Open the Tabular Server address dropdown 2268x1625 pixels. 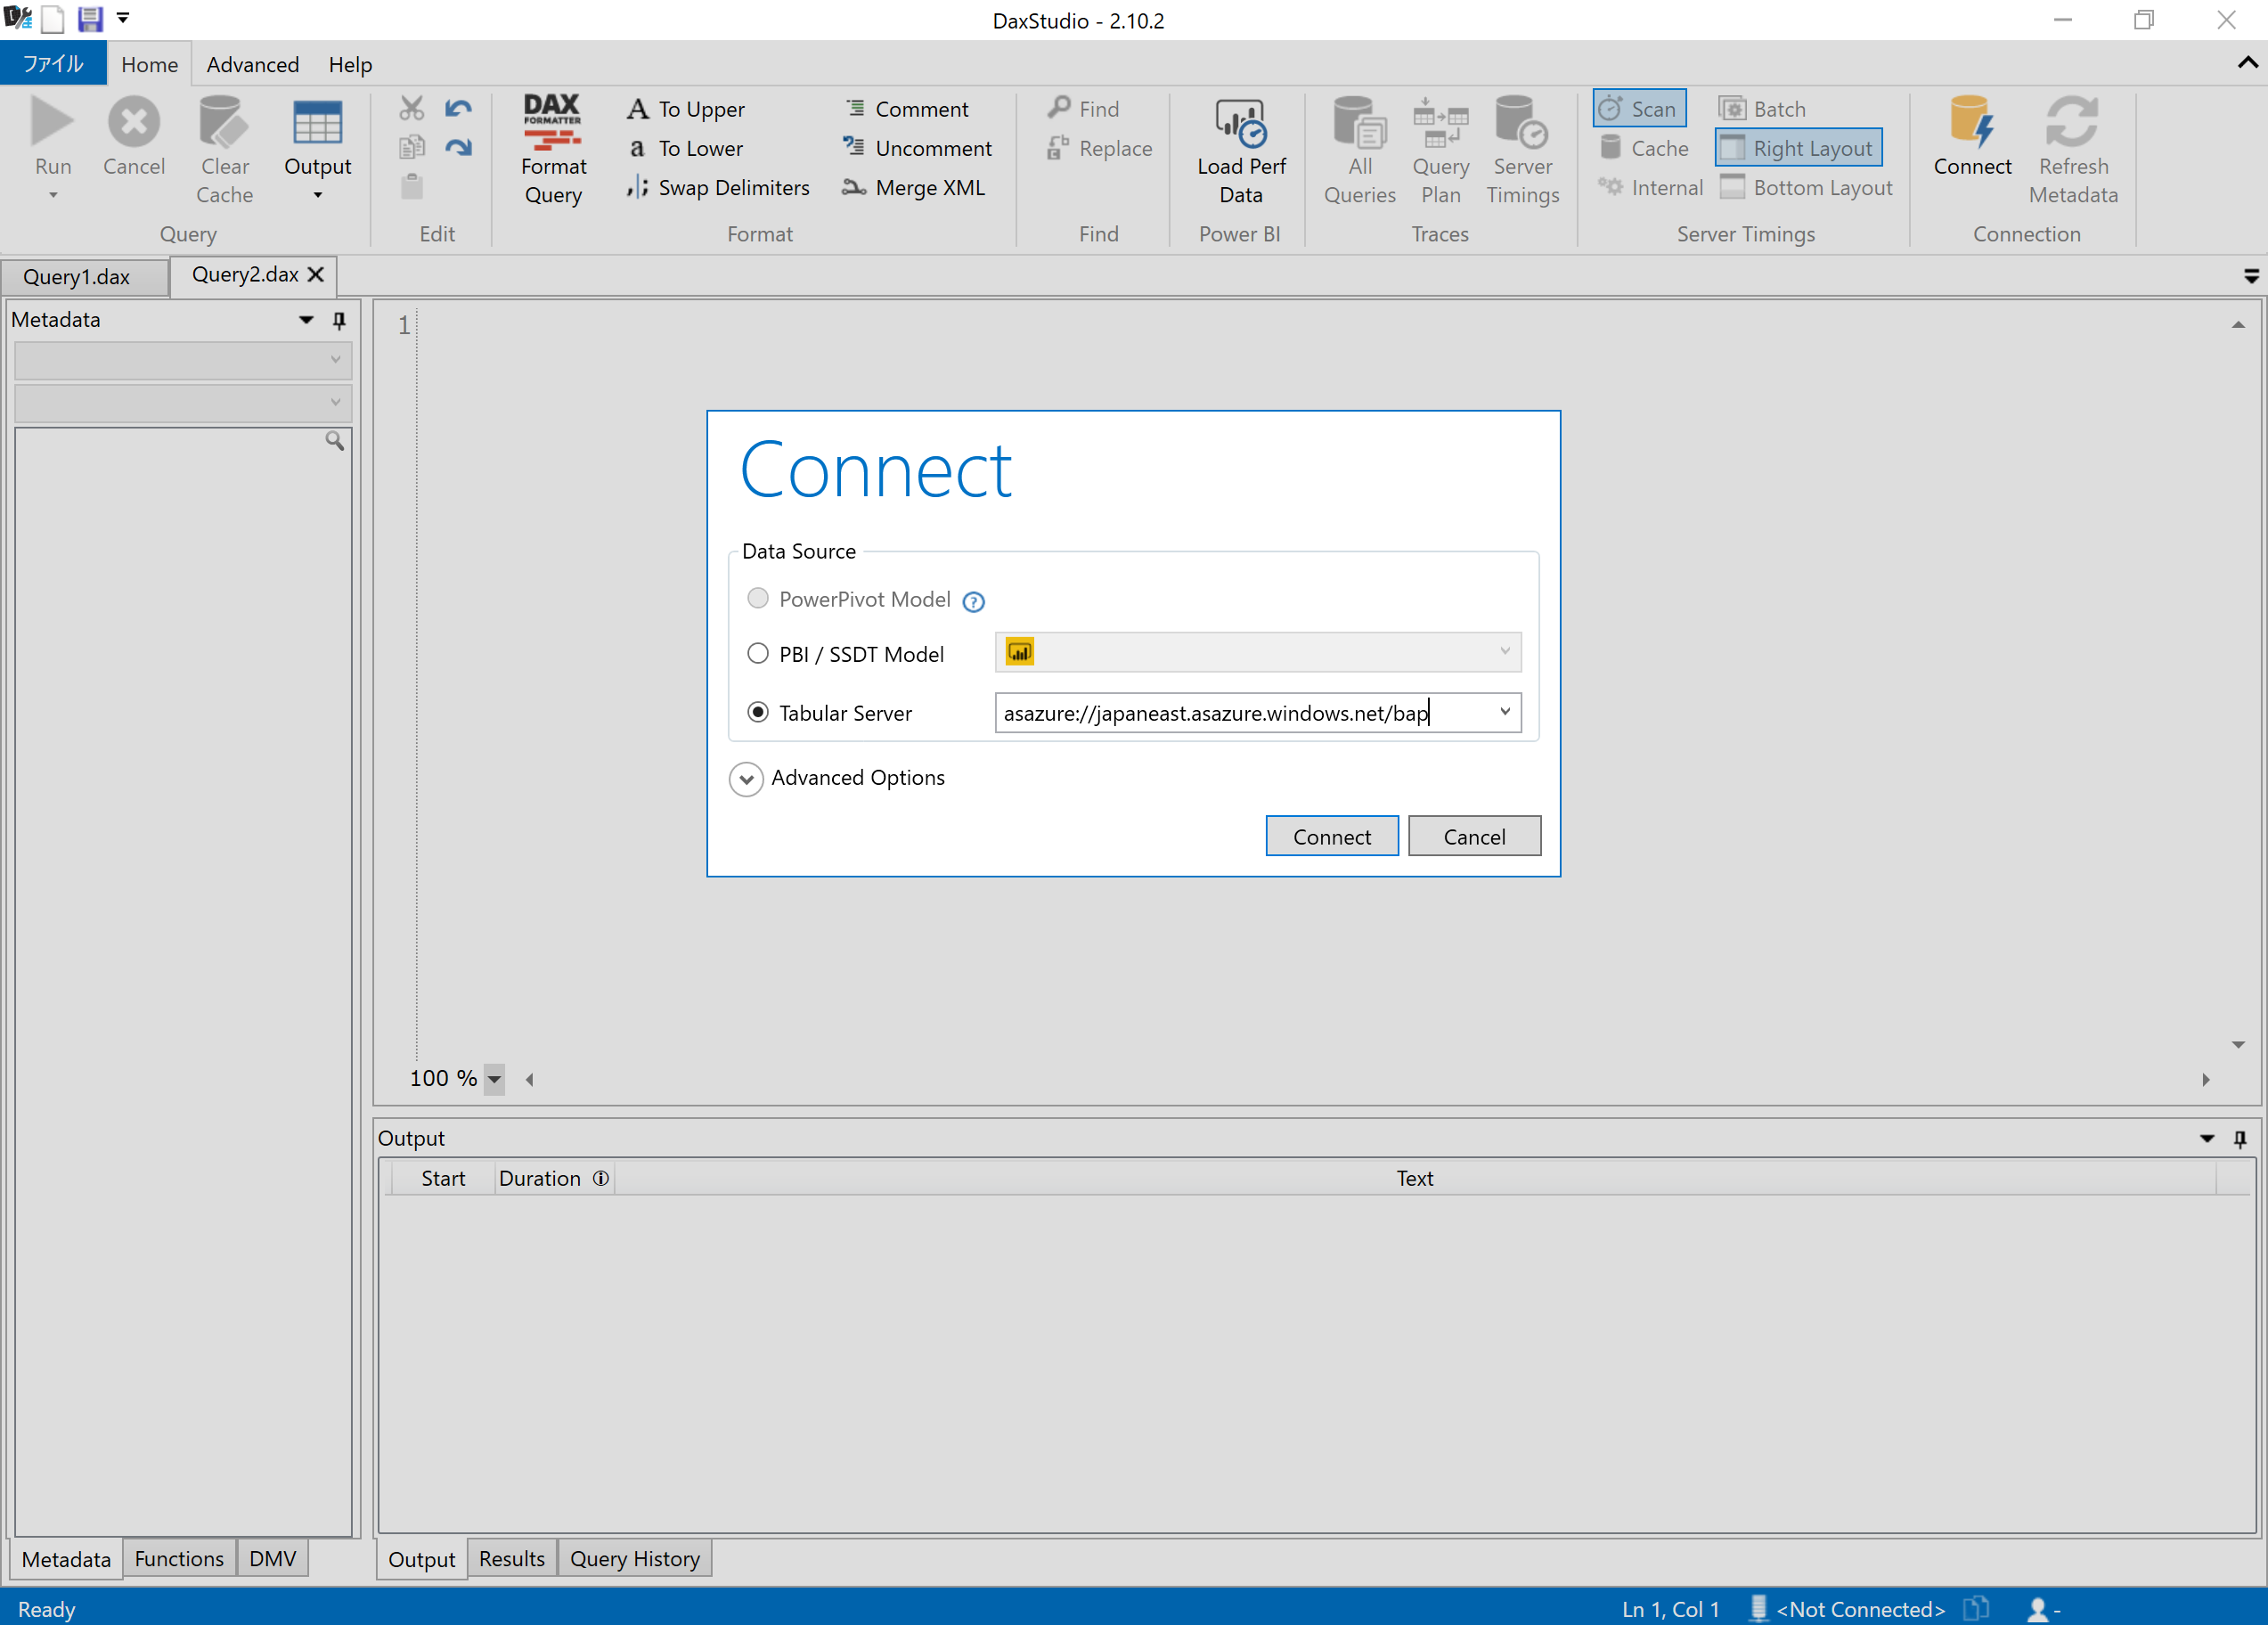pos(1505,712)
